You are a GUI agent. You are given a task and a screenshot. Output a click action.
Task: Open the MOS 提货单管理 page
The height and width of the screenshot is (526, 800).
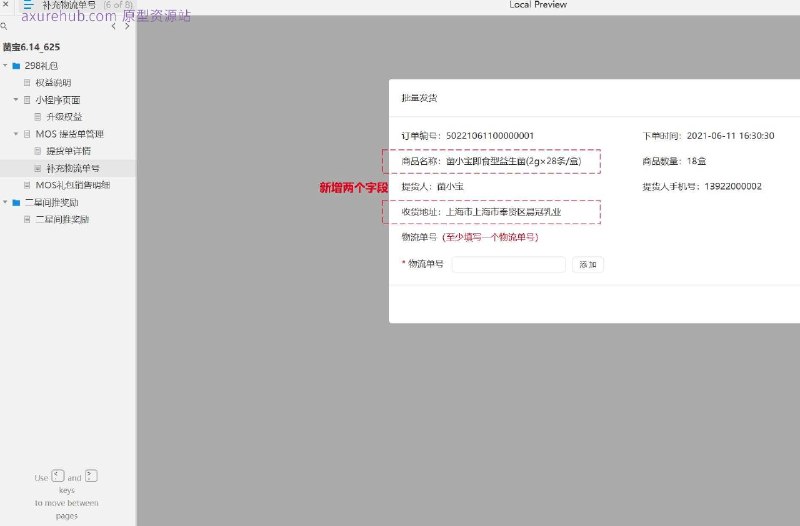click(69, 134)
